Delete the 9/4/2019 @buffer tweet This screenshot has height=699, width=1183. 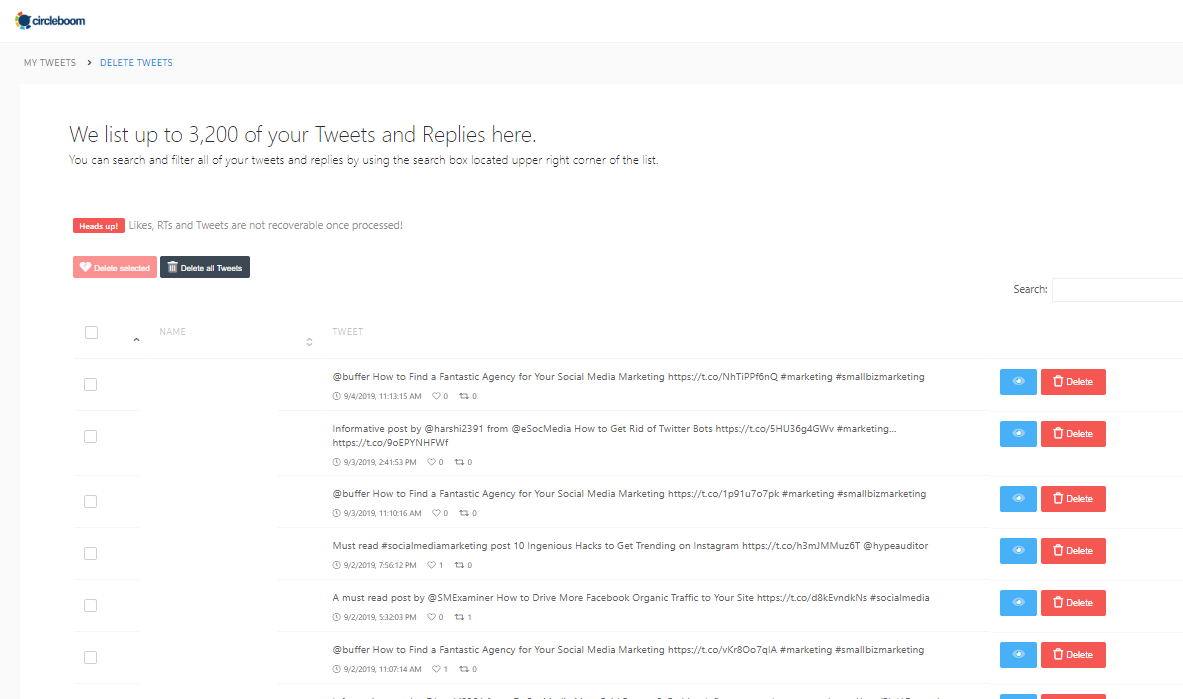point(1073,382)
